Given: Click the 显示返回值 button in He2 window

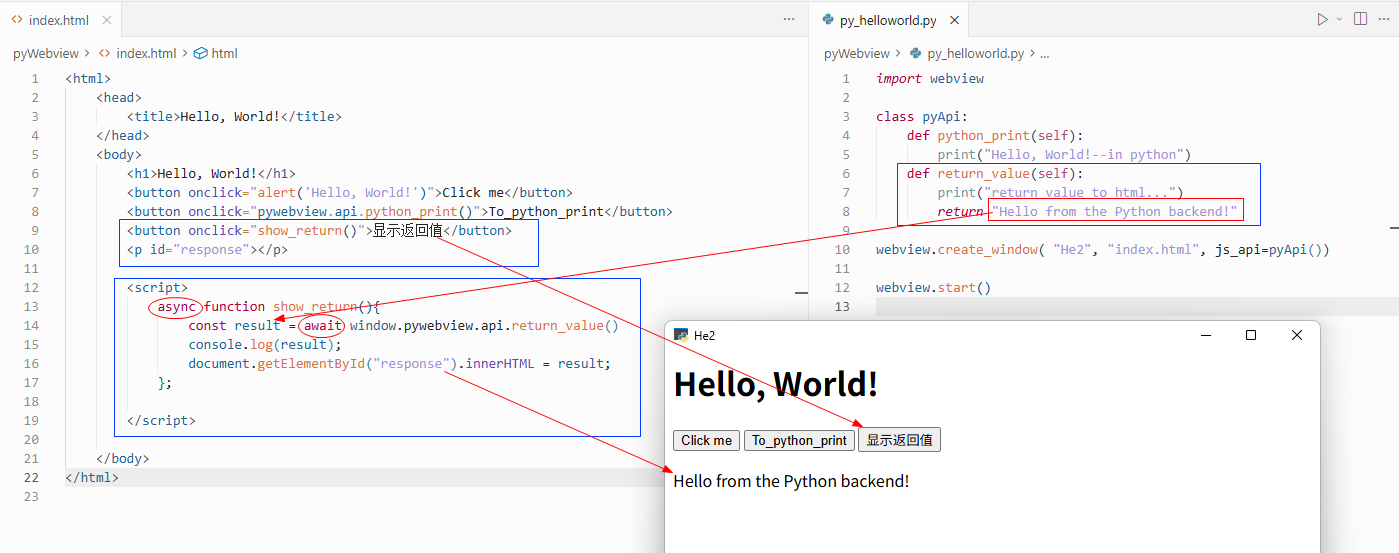Looking at the screenshot, I should [899, 440].
